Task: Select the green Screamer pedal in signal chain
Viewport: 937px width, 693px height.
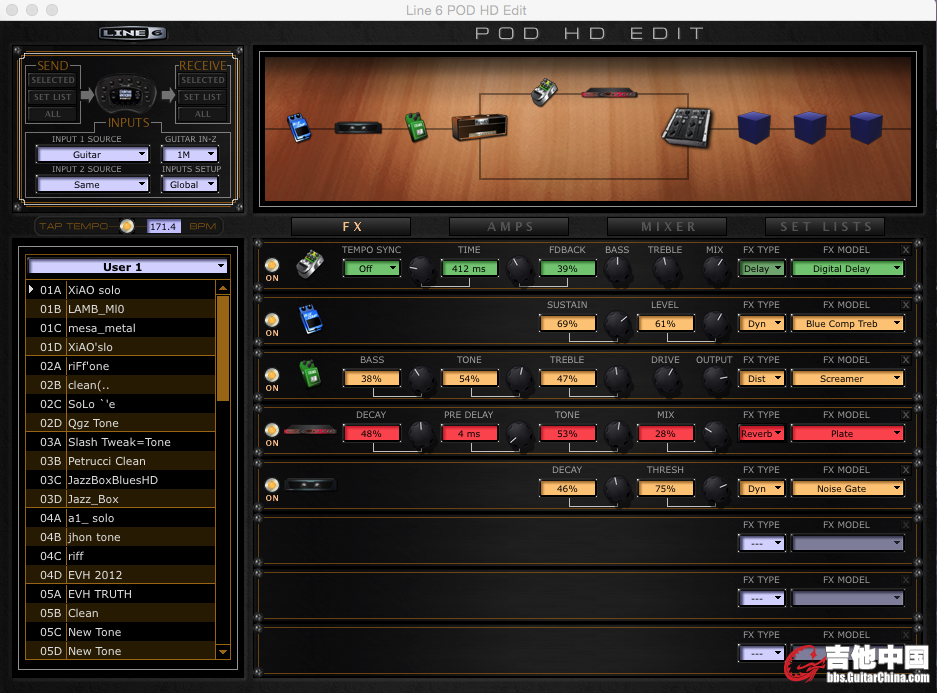Action: [415, 127]
